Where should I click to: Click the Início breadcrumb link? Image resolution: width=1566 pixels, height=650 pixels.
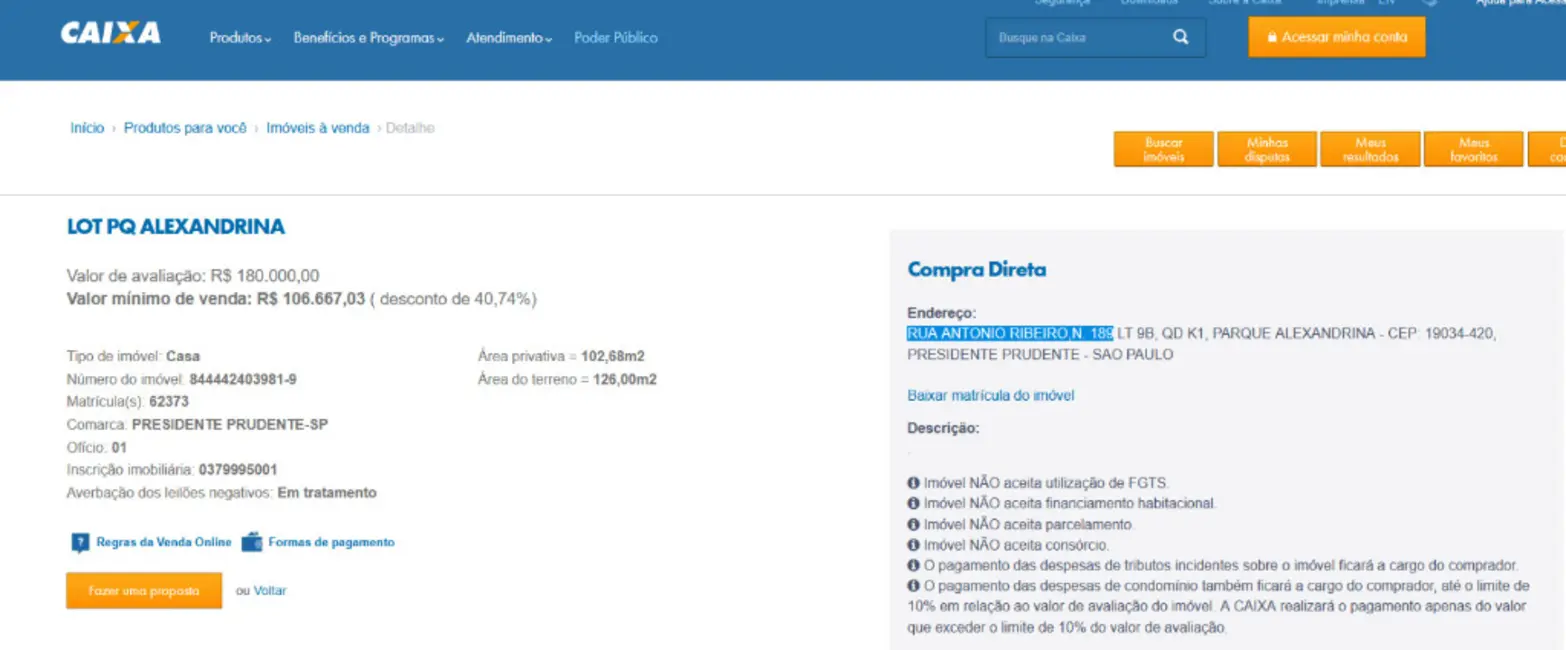[87, 128]
